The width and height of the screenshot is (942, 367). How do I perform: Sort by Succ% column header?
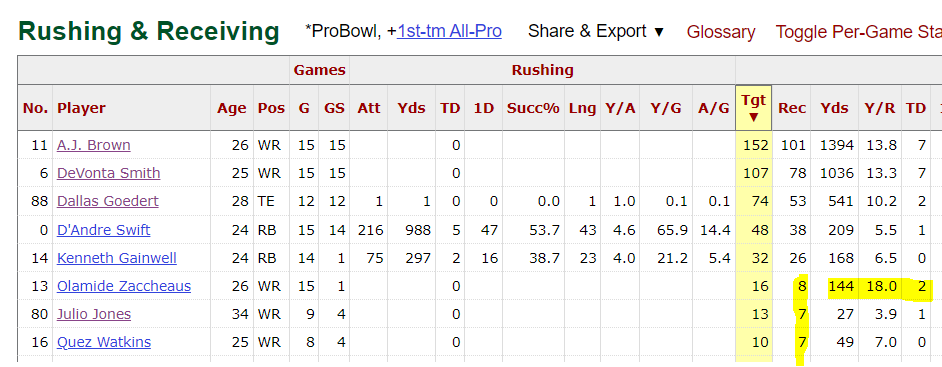pyautogui.click(x=533, y=108)
